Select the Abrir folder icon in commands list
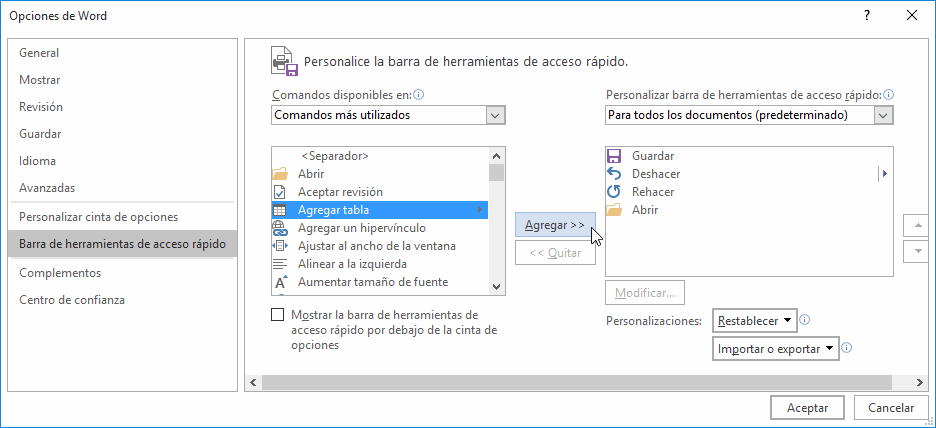The image size is (936, 428). pyautogui.click(x=280, y=174)
